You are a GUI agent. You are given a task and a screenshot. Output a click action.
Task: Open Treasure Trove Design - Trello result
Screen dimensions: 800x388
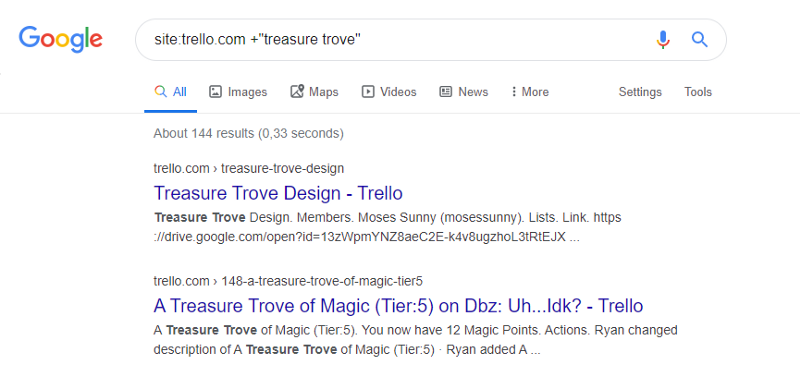[278, 193]
